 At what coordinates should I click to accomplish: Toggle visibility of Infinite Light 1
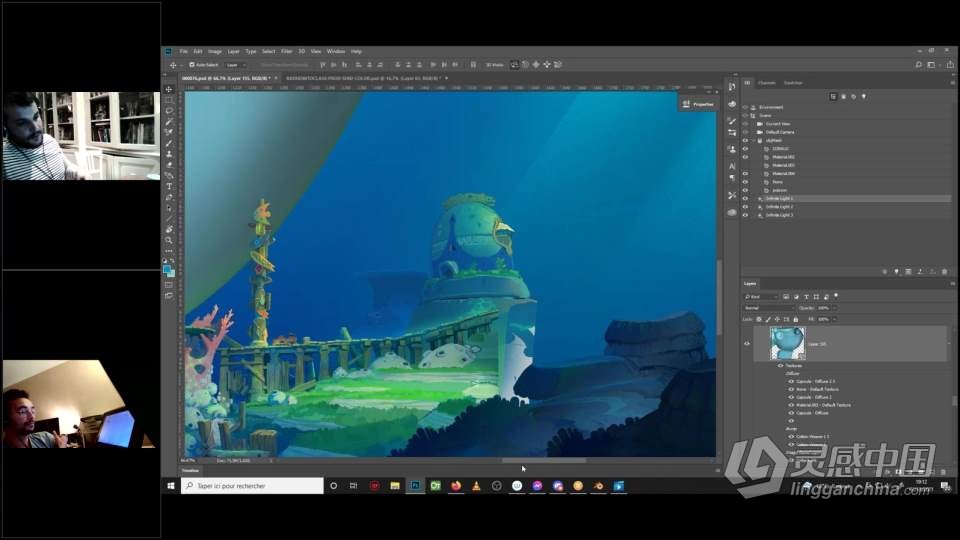click(x=745, y=199)
